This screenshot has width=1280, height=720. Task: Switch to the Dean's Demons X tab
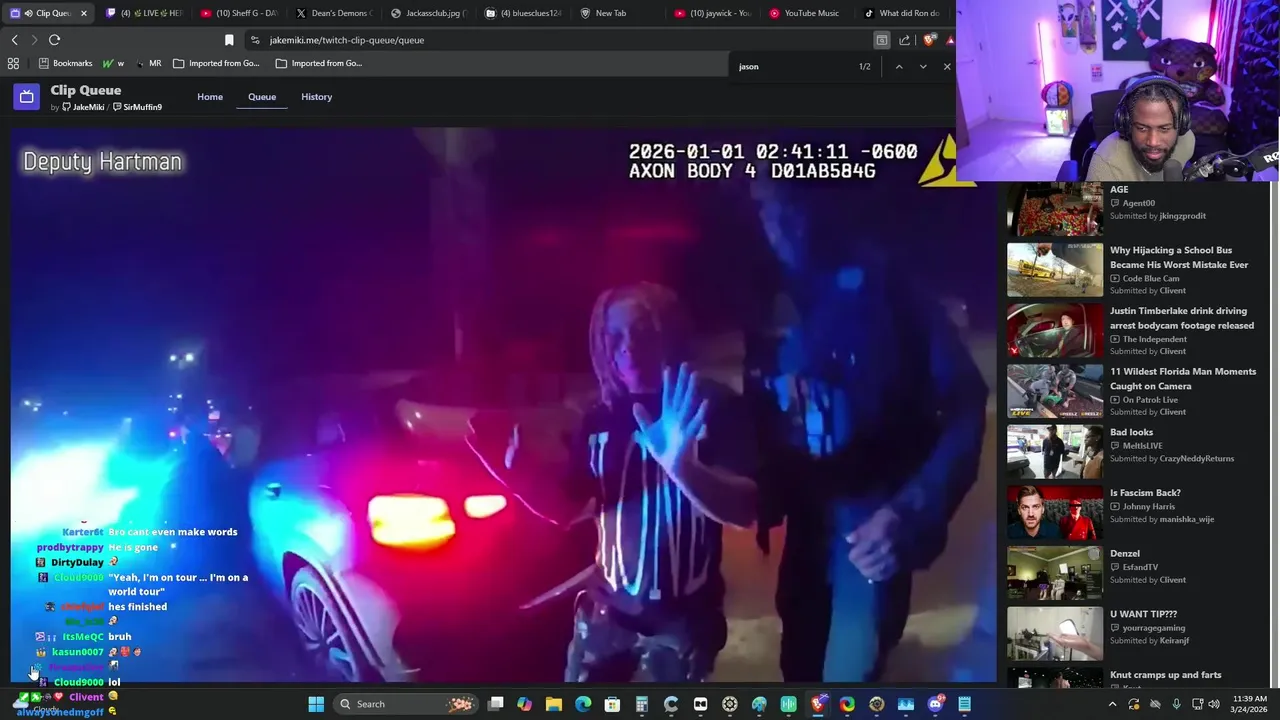pos(334,13)
